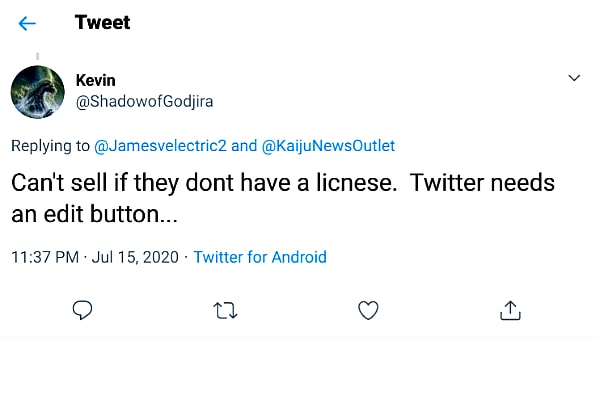Click the thread line above the avatar
Viewport: 600px width, 400px height.
click(38, 56)
